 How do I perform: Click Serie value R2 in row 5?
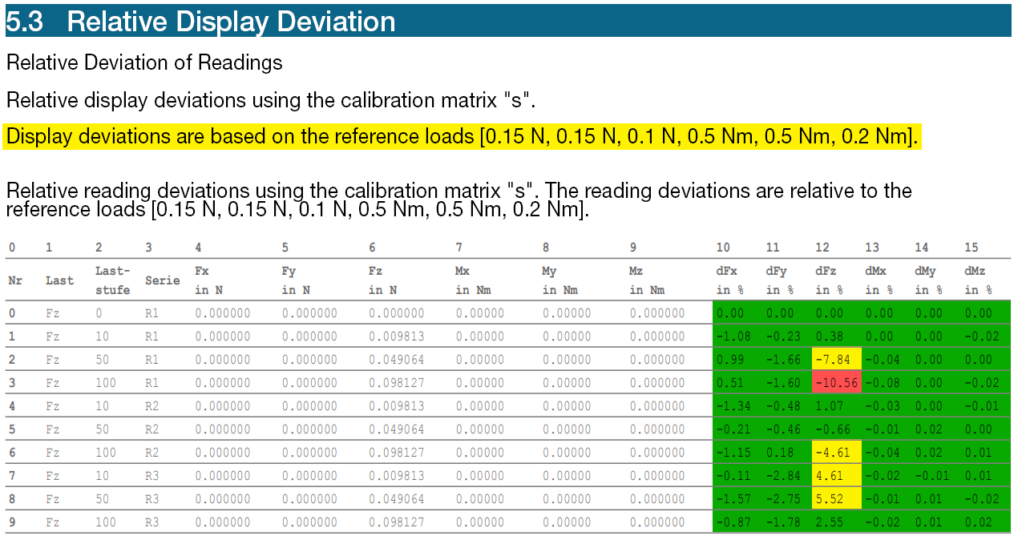(152, 430)
